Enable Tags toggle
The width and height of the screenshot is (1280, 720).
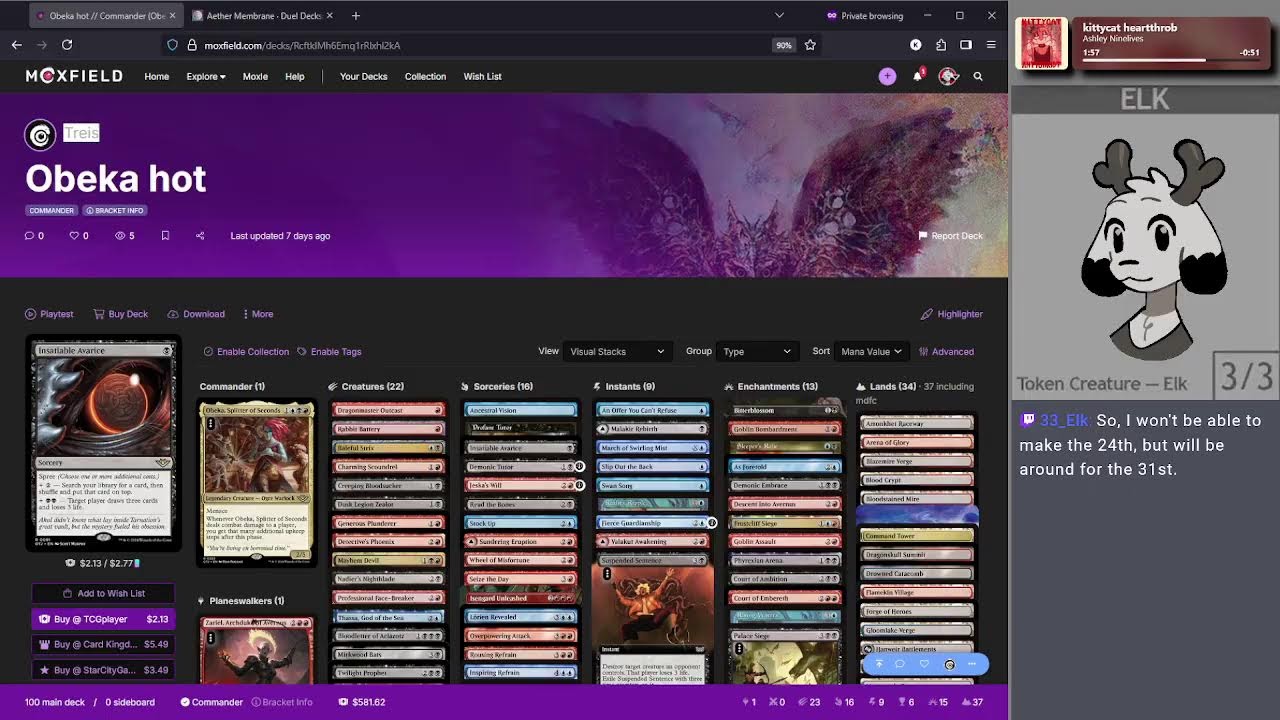click(329, 352)
